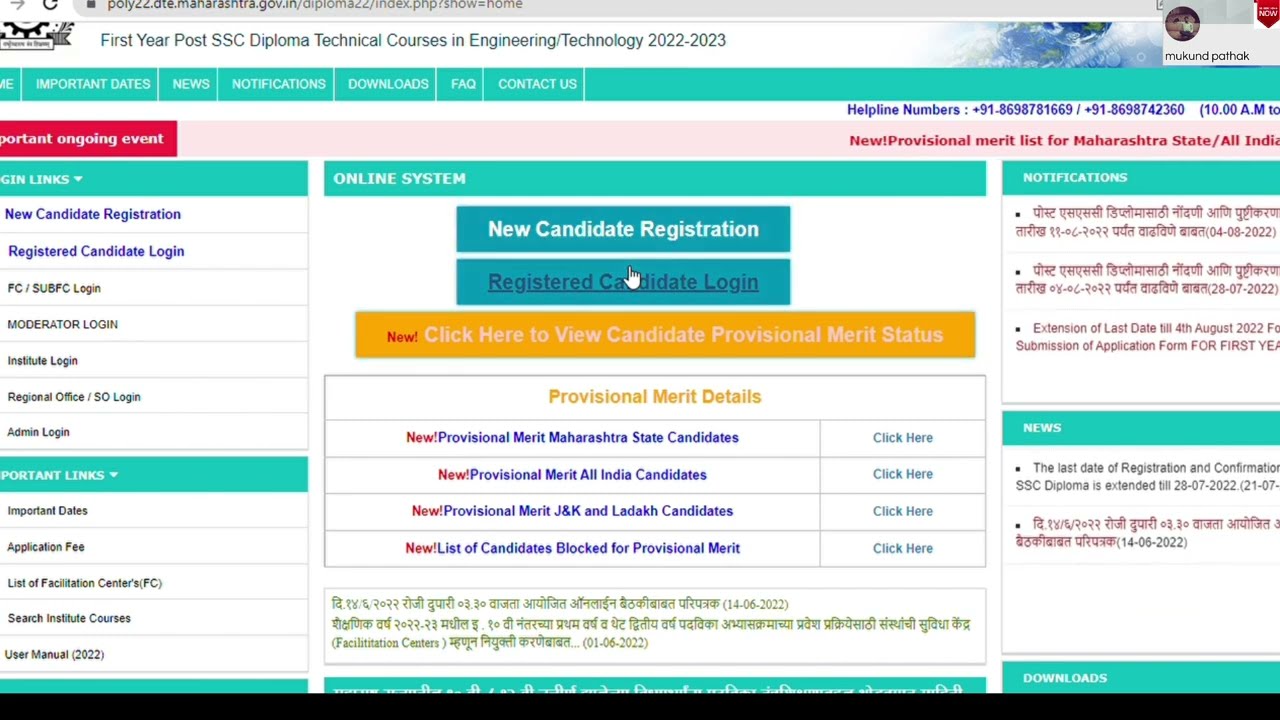This screenshot has width=1280, height=720.
Task: Click the important ongoing event red label
Action: coord(88,139)
